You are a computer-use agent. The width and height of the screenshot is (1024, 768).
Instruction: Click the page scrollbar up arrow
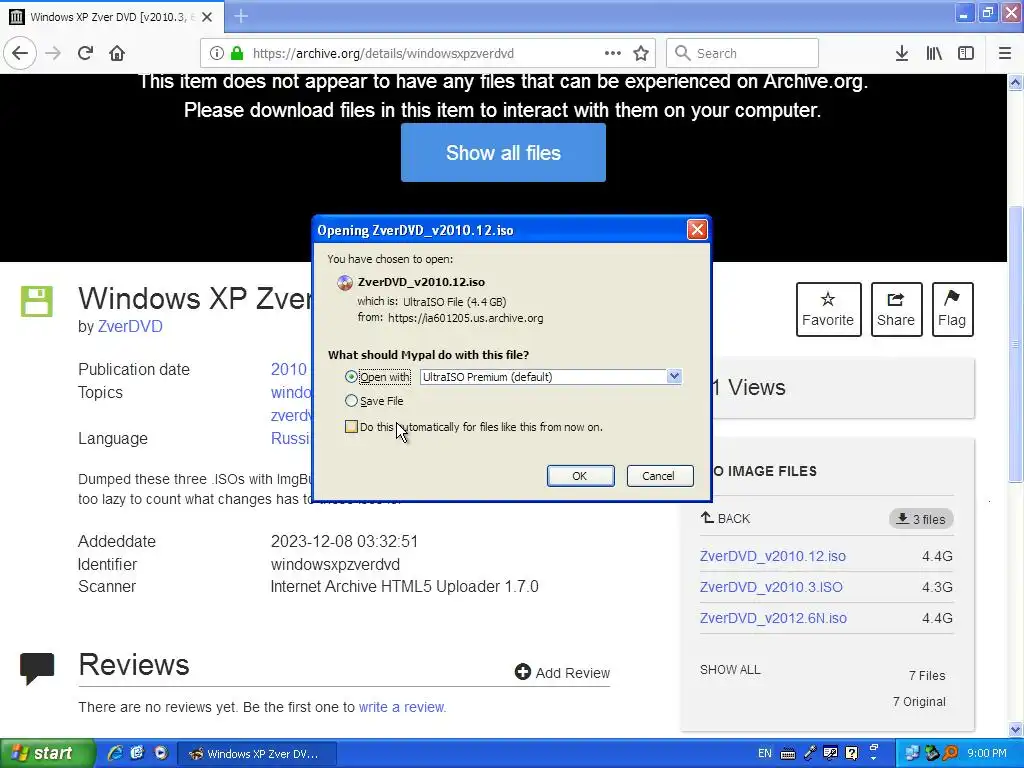click(1016, 82)
